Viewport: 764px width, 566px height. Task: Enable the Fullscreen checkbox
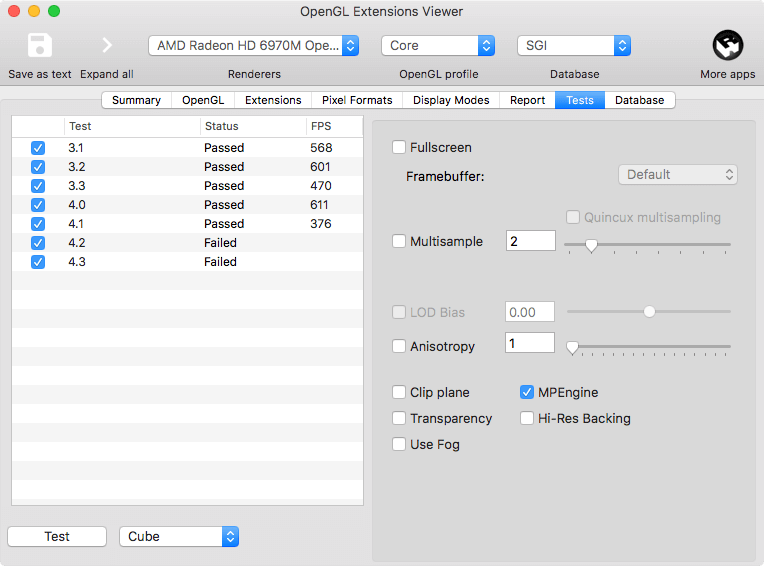coord(399,147)
